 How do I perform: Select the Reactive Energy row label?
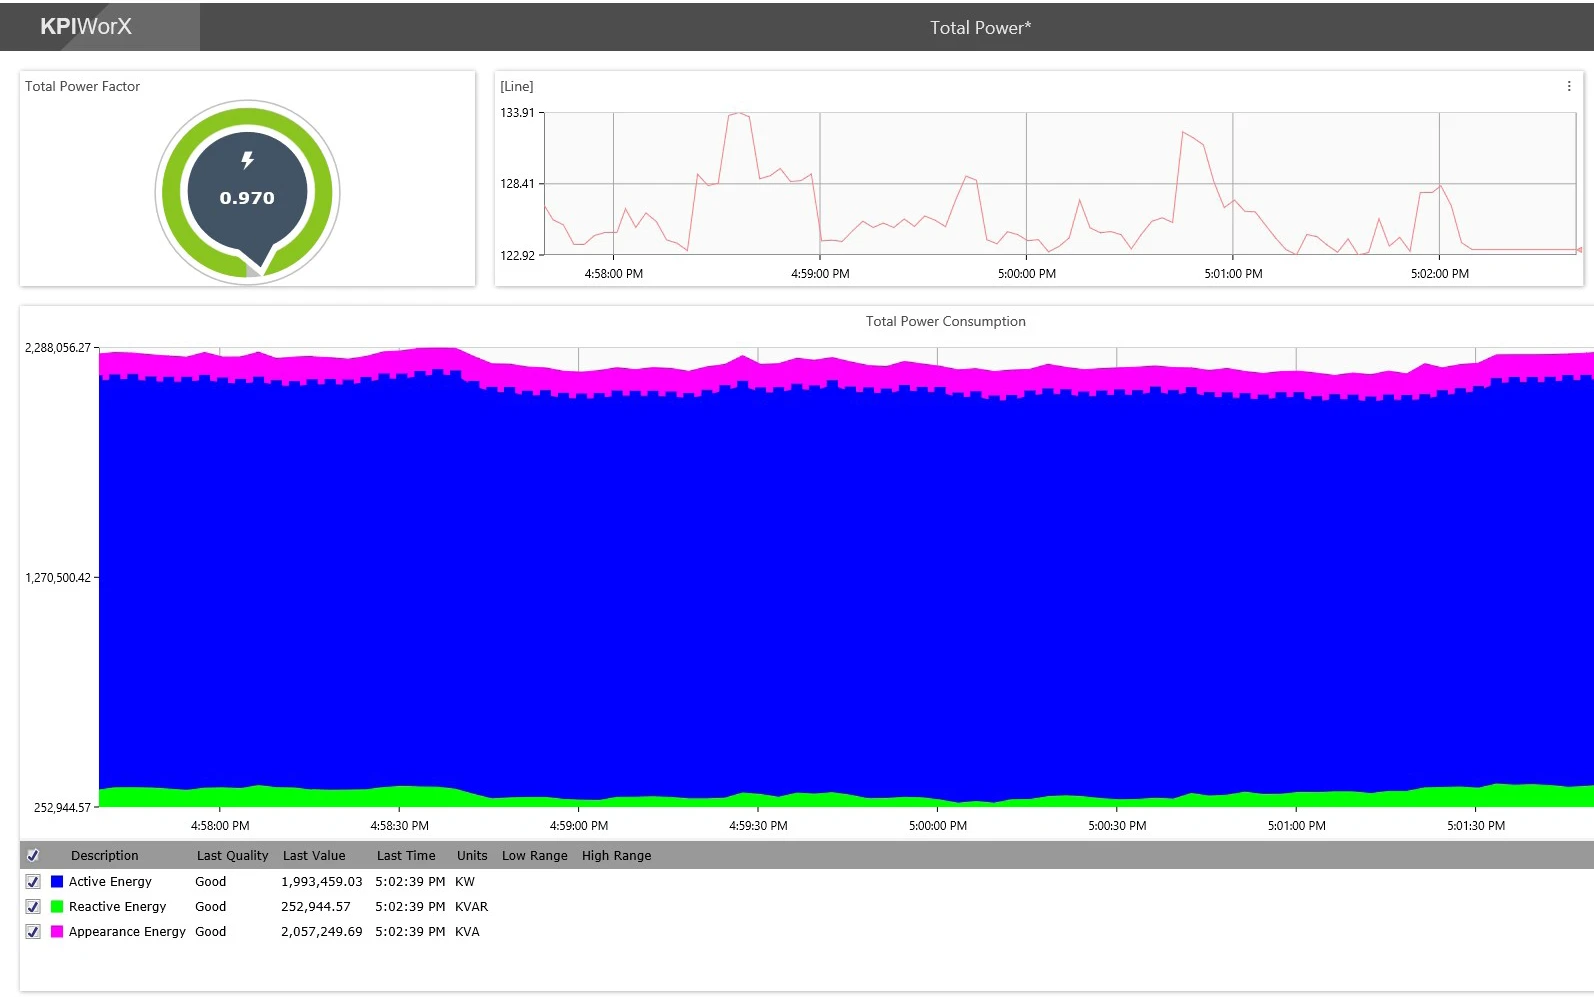(x=117, y=906)
